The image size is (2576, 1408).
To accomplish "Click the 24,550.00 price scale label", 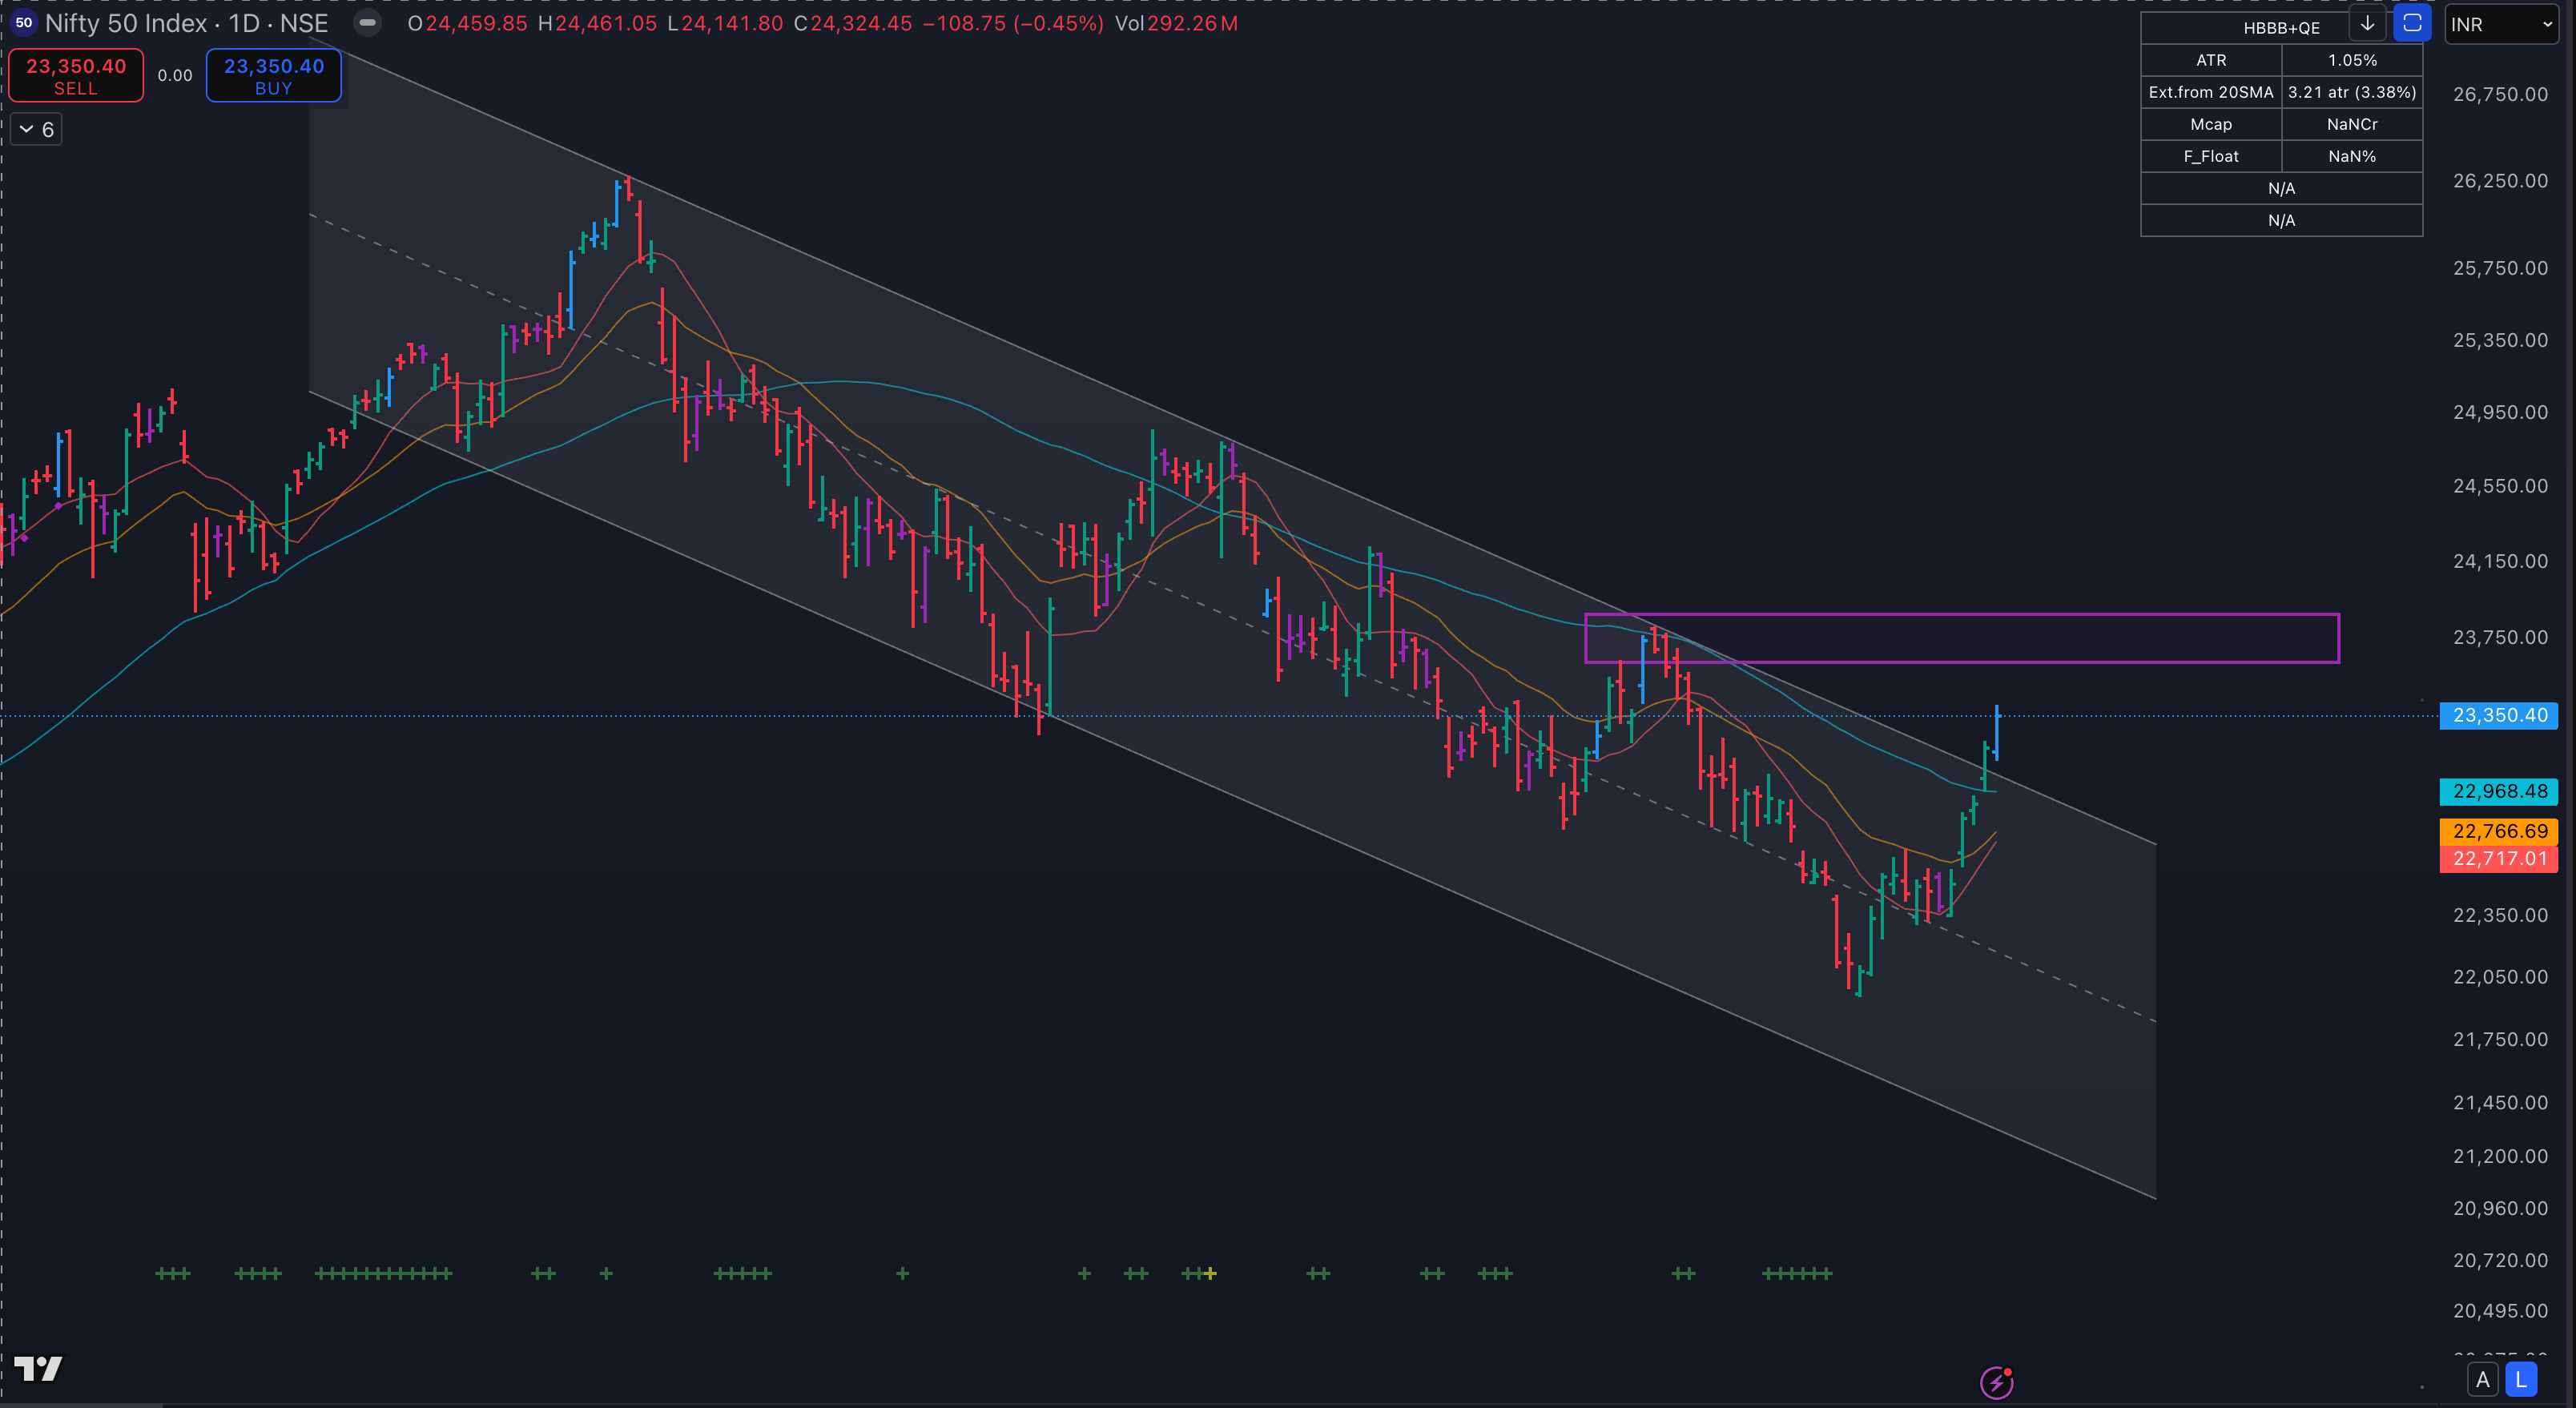I will tap(2500, 486).
